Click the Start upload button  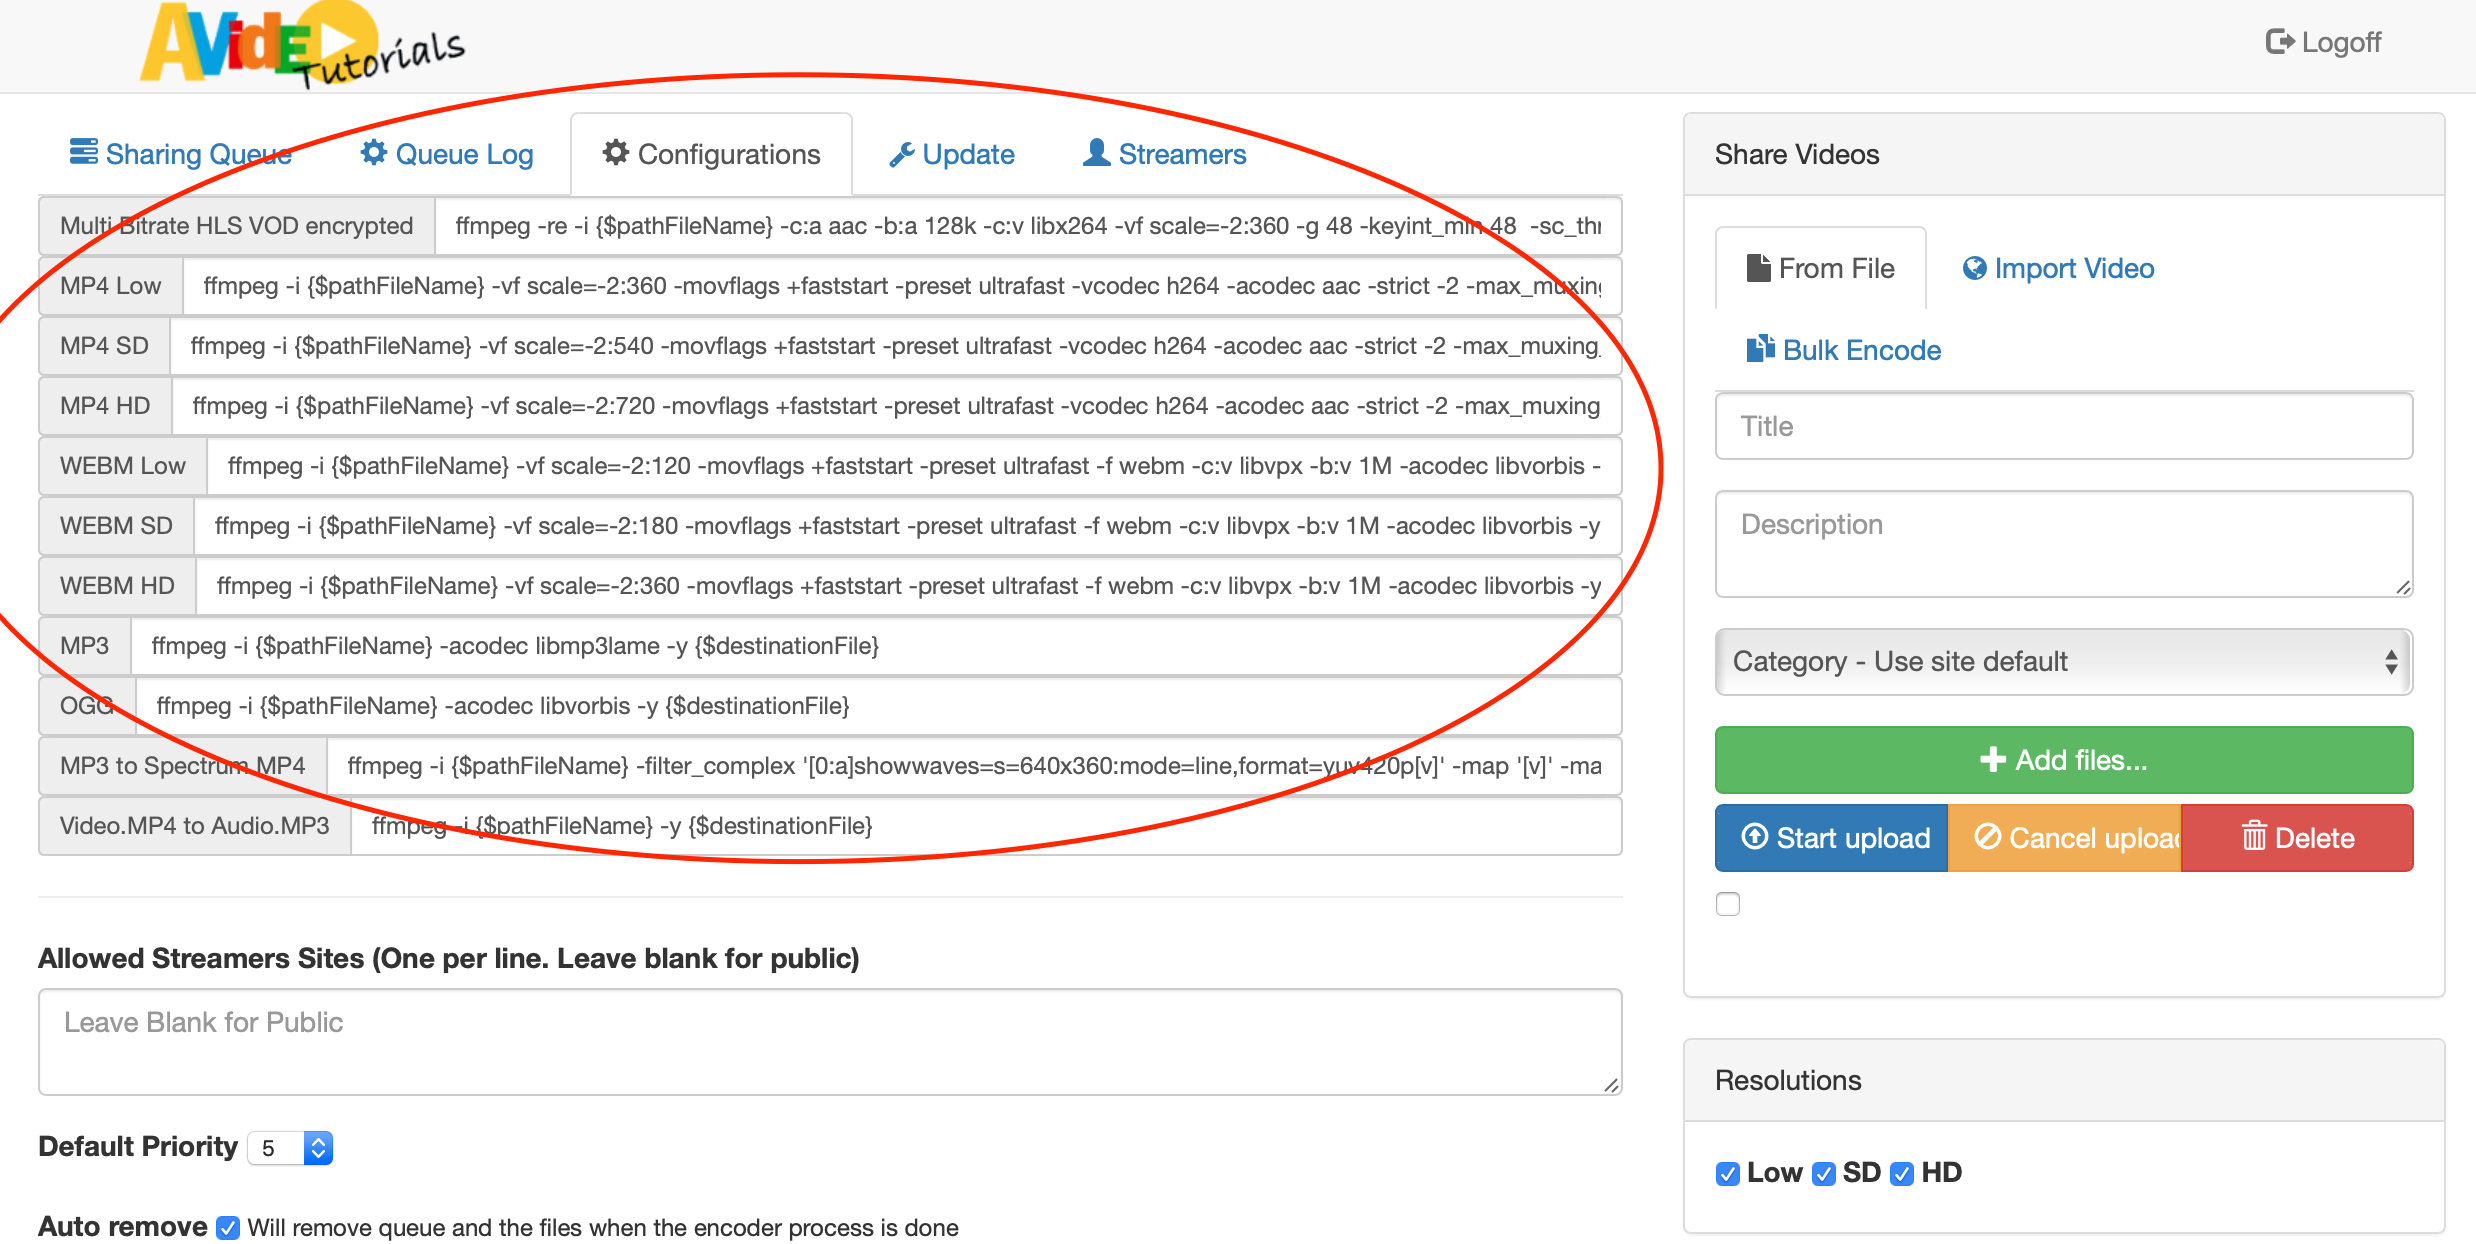point(1831,838)
